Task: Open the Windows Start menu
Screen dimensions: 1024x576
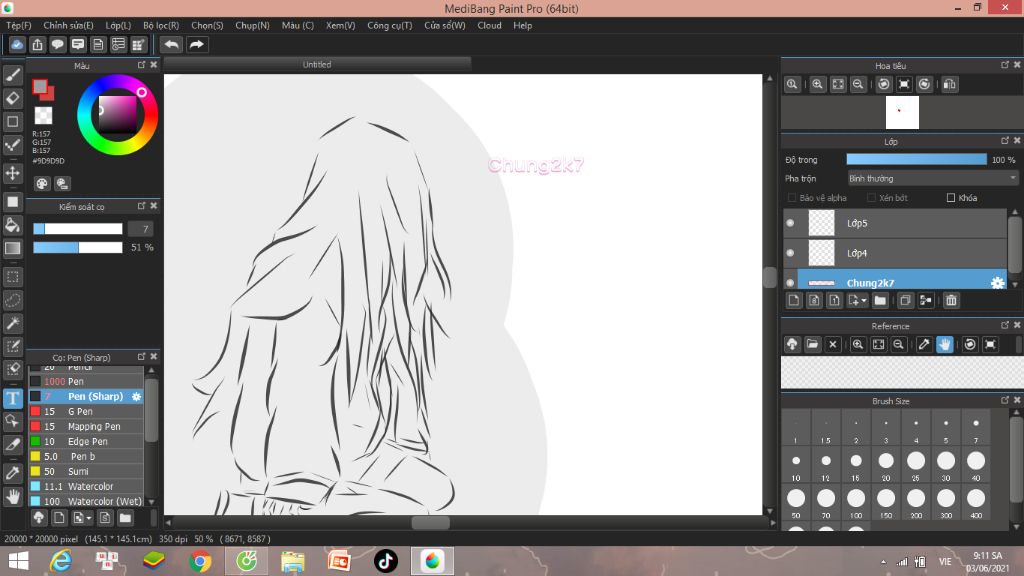Action: pos(18,561)
